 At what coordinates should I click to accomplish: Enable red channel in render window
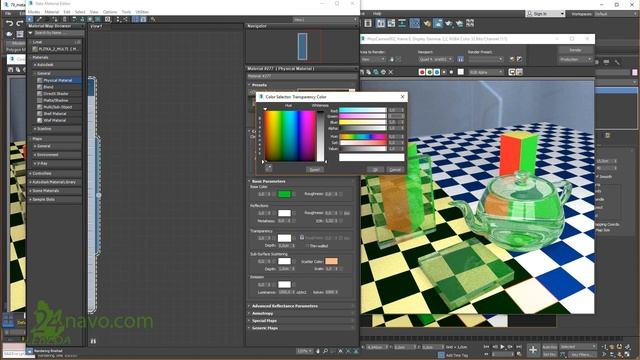(x=422, y=72)
